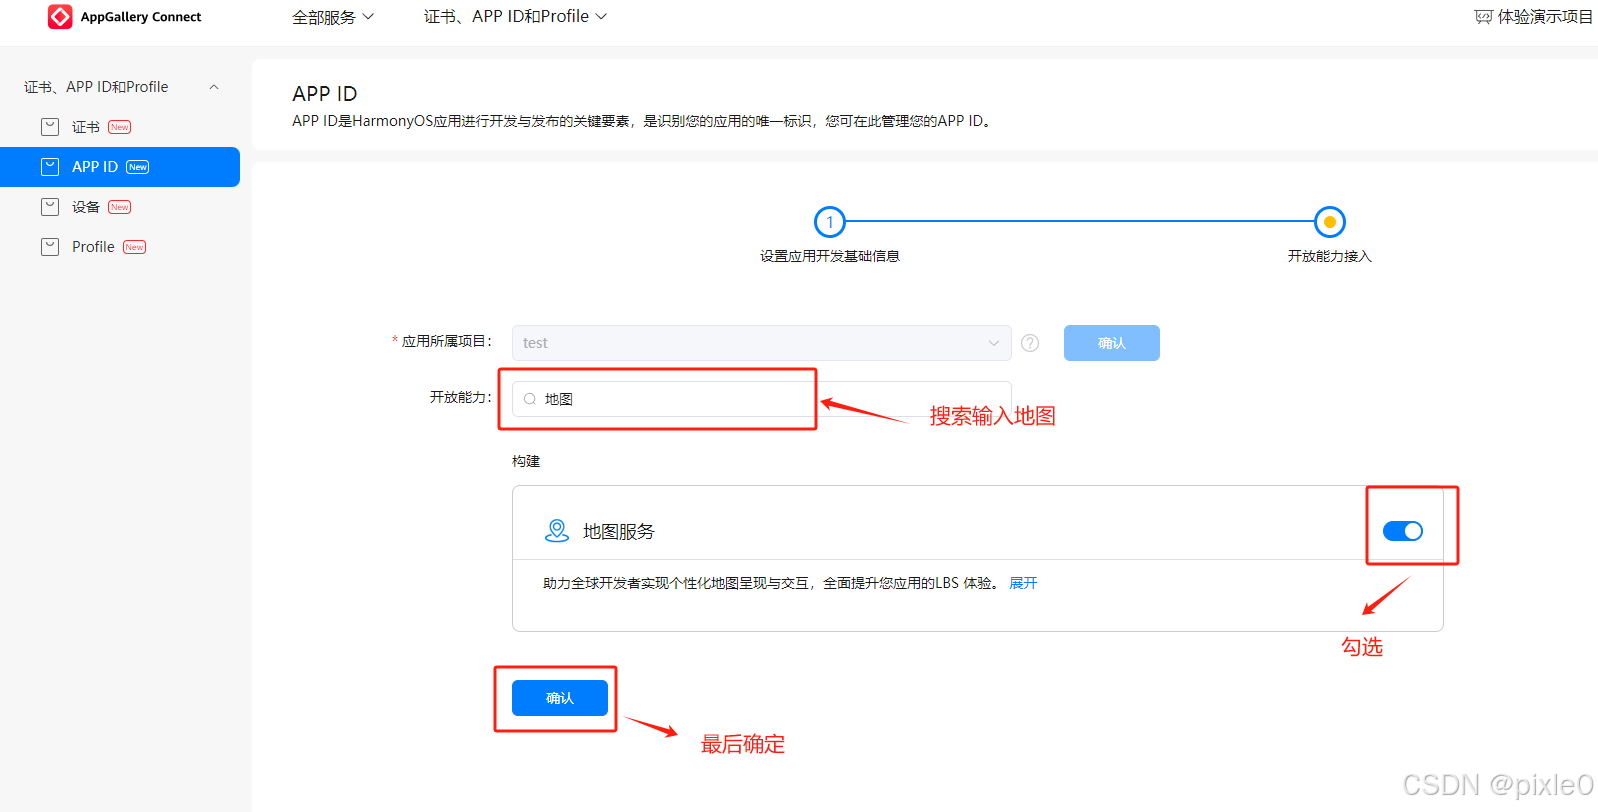Click the bottom blue 确认 button
The image size is (1598, 812).
click(560, 698)
